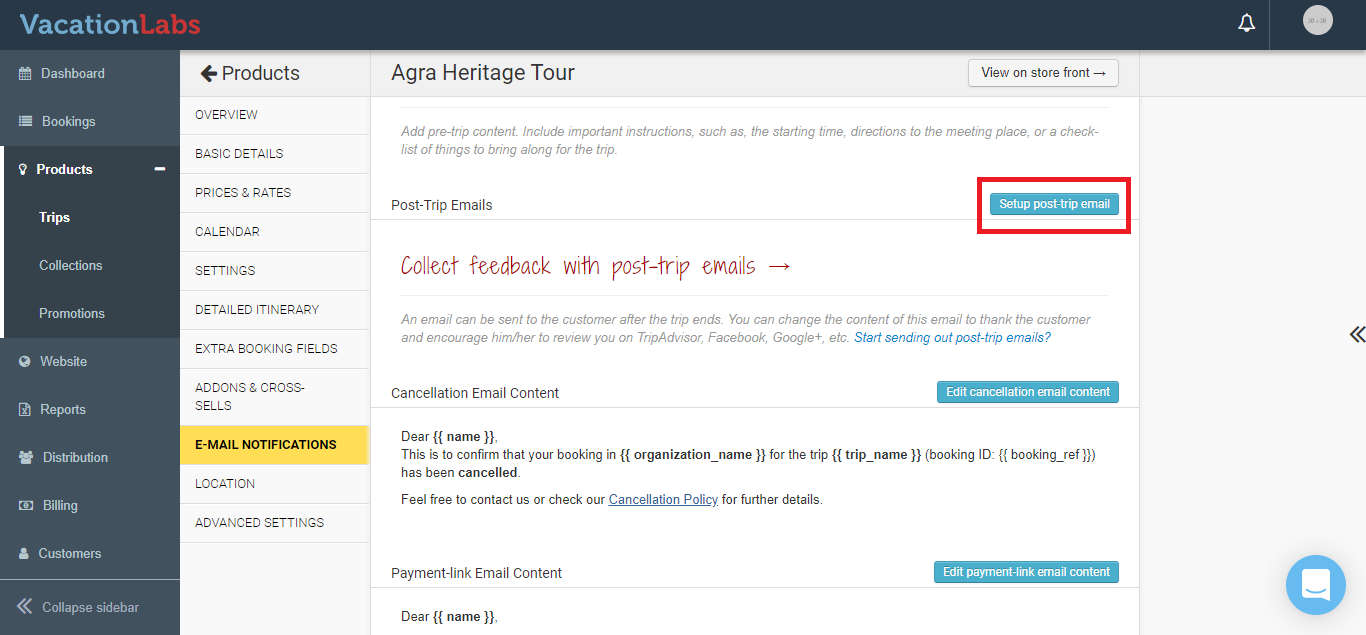Go back to Products list
1366x635 pixels.
(x=250, y=73)
